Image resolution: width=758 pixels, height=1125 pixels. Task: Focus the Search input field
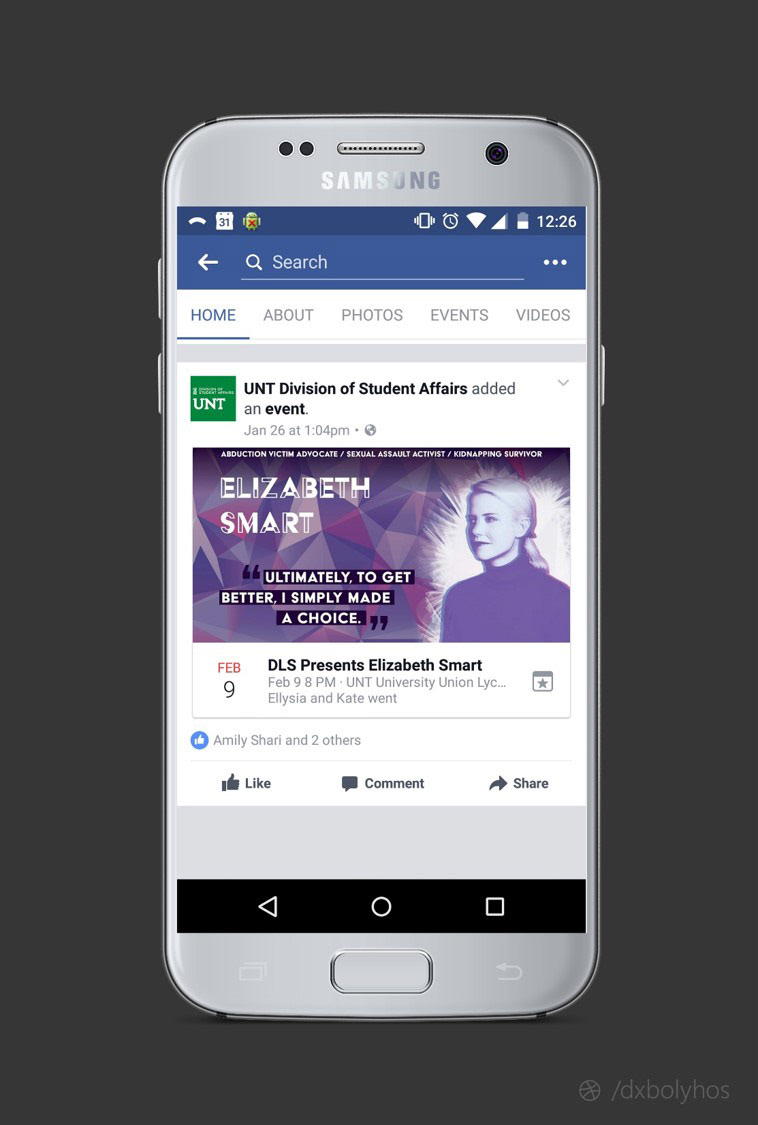point(382,263)
